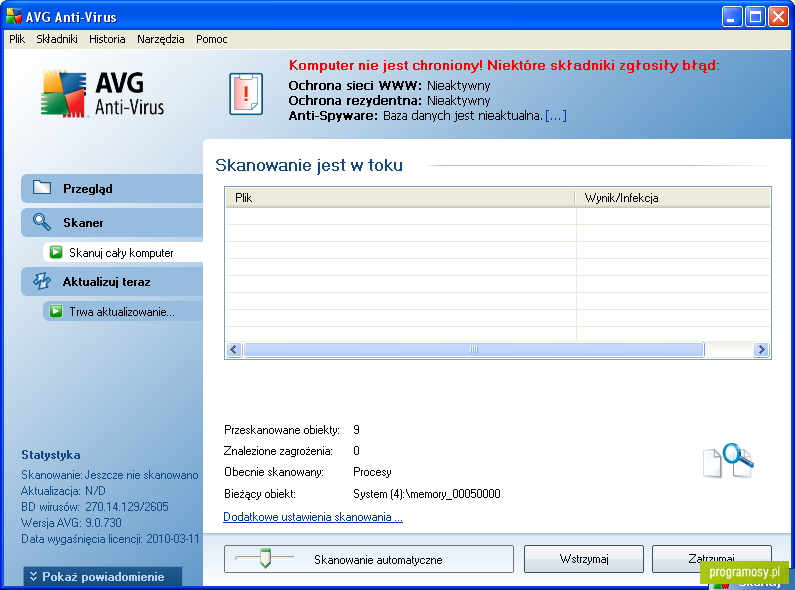Viewport: 795px width, 590px height.
Task: Open the Plik menu
Action: pos(17,39)
